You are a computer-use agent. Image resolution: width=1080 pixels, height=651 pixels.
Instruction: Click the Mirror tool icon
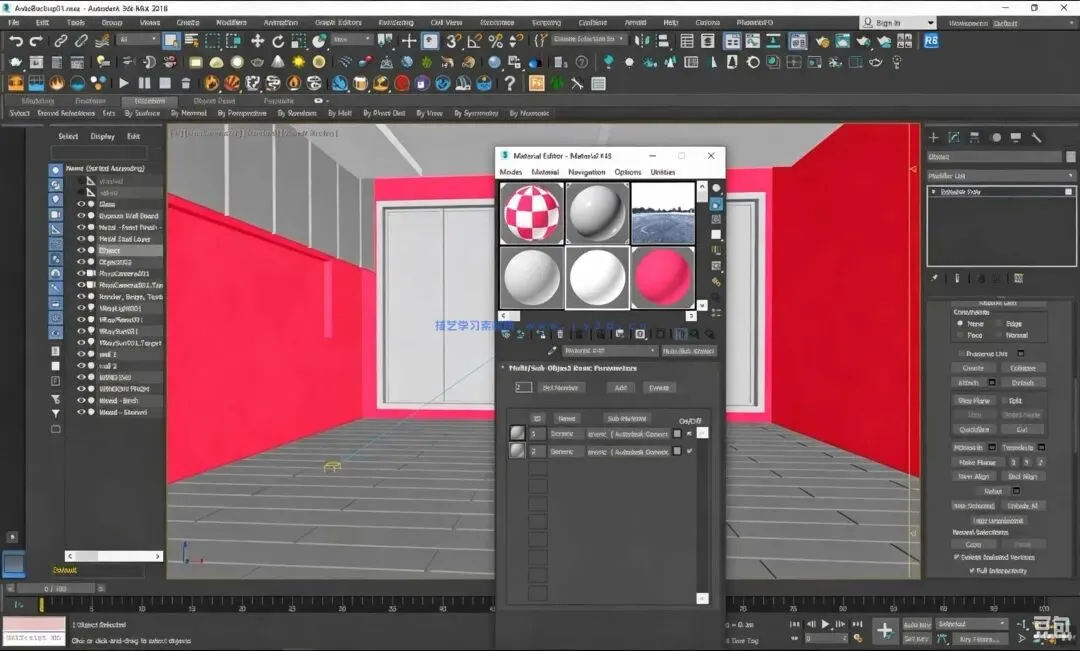pyautogui.click(x=642, y=41)
